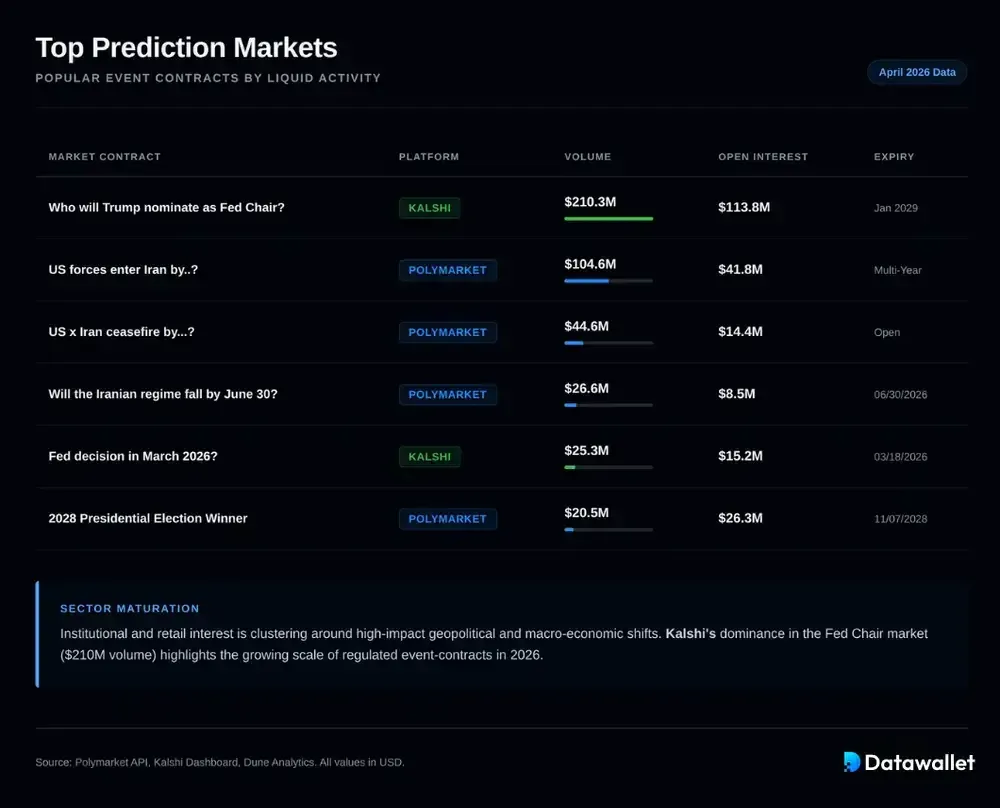Click the Expiry column header
Image resolution: width=1000 pixels, height=808 pixels.
pyautogui.click(x=893, y=157)
